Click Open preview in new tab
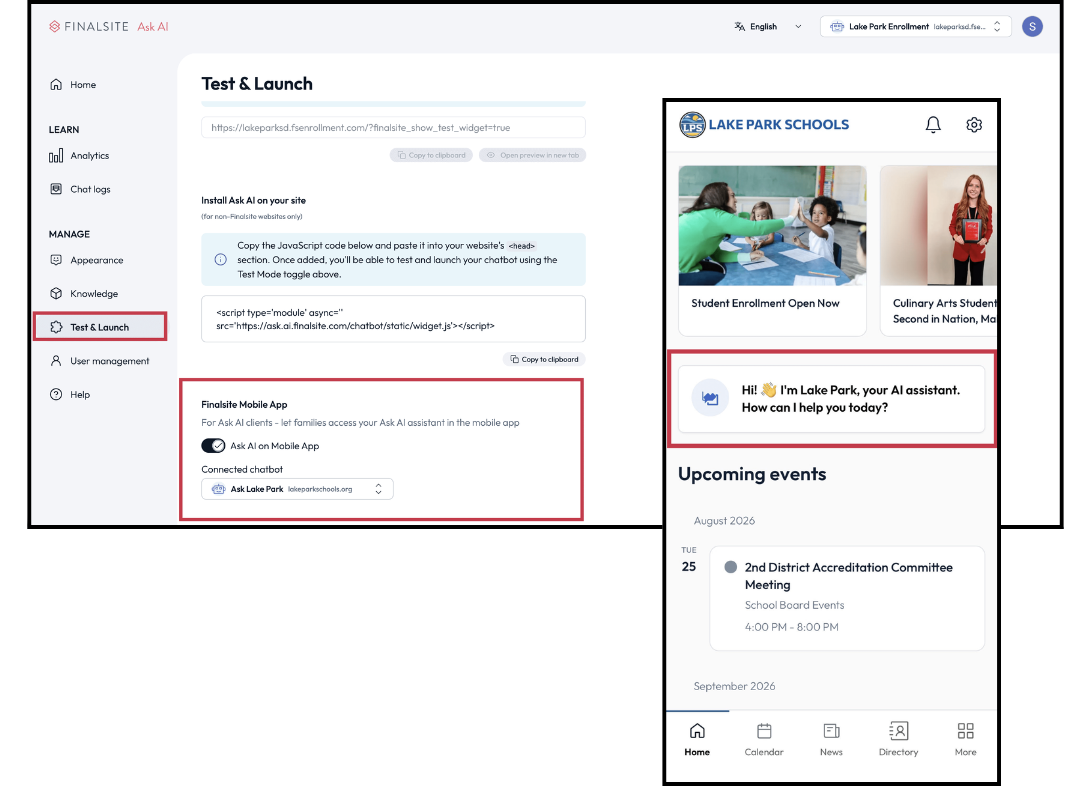The height and width of the screenshot is (786, 1091). (x=532, y=155)
